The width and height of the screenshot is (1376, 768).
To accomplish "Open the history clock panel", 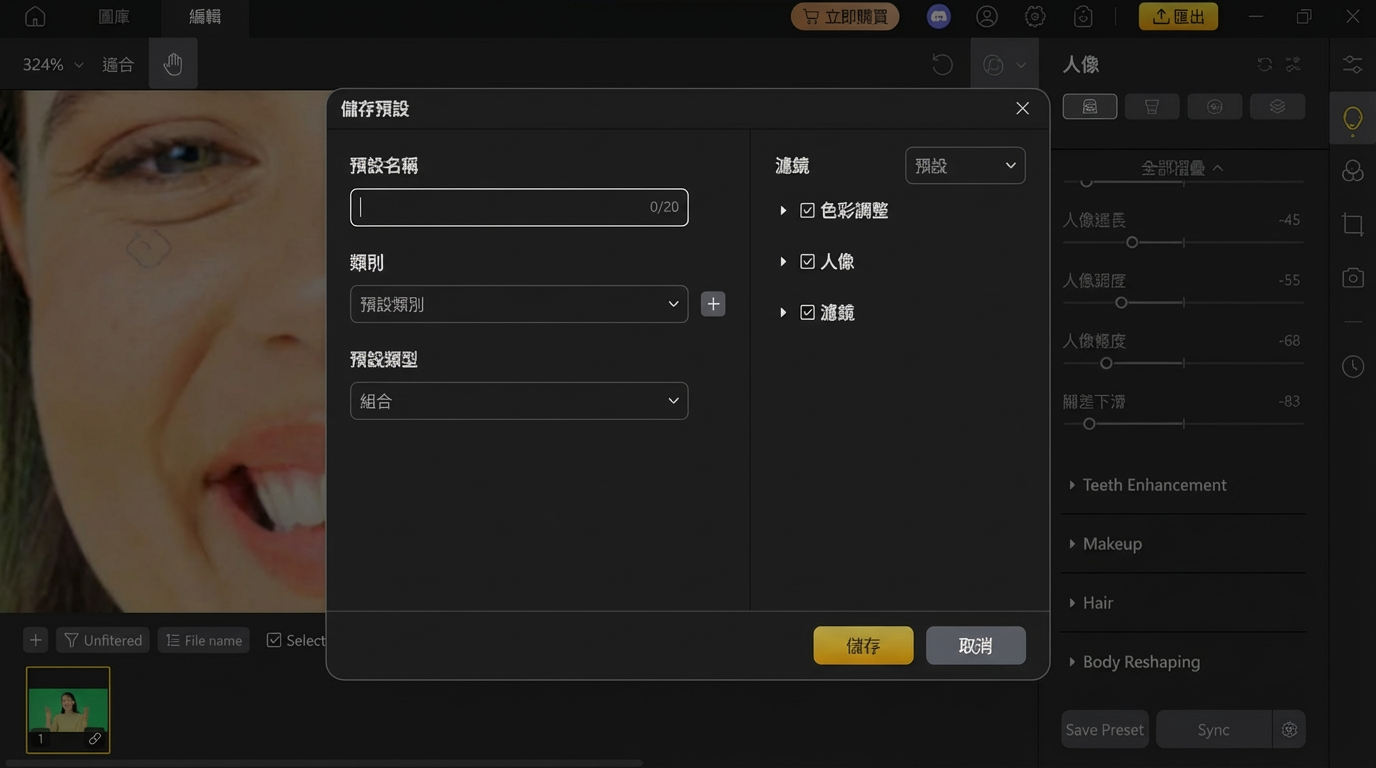I will (x=1352, y=367).
